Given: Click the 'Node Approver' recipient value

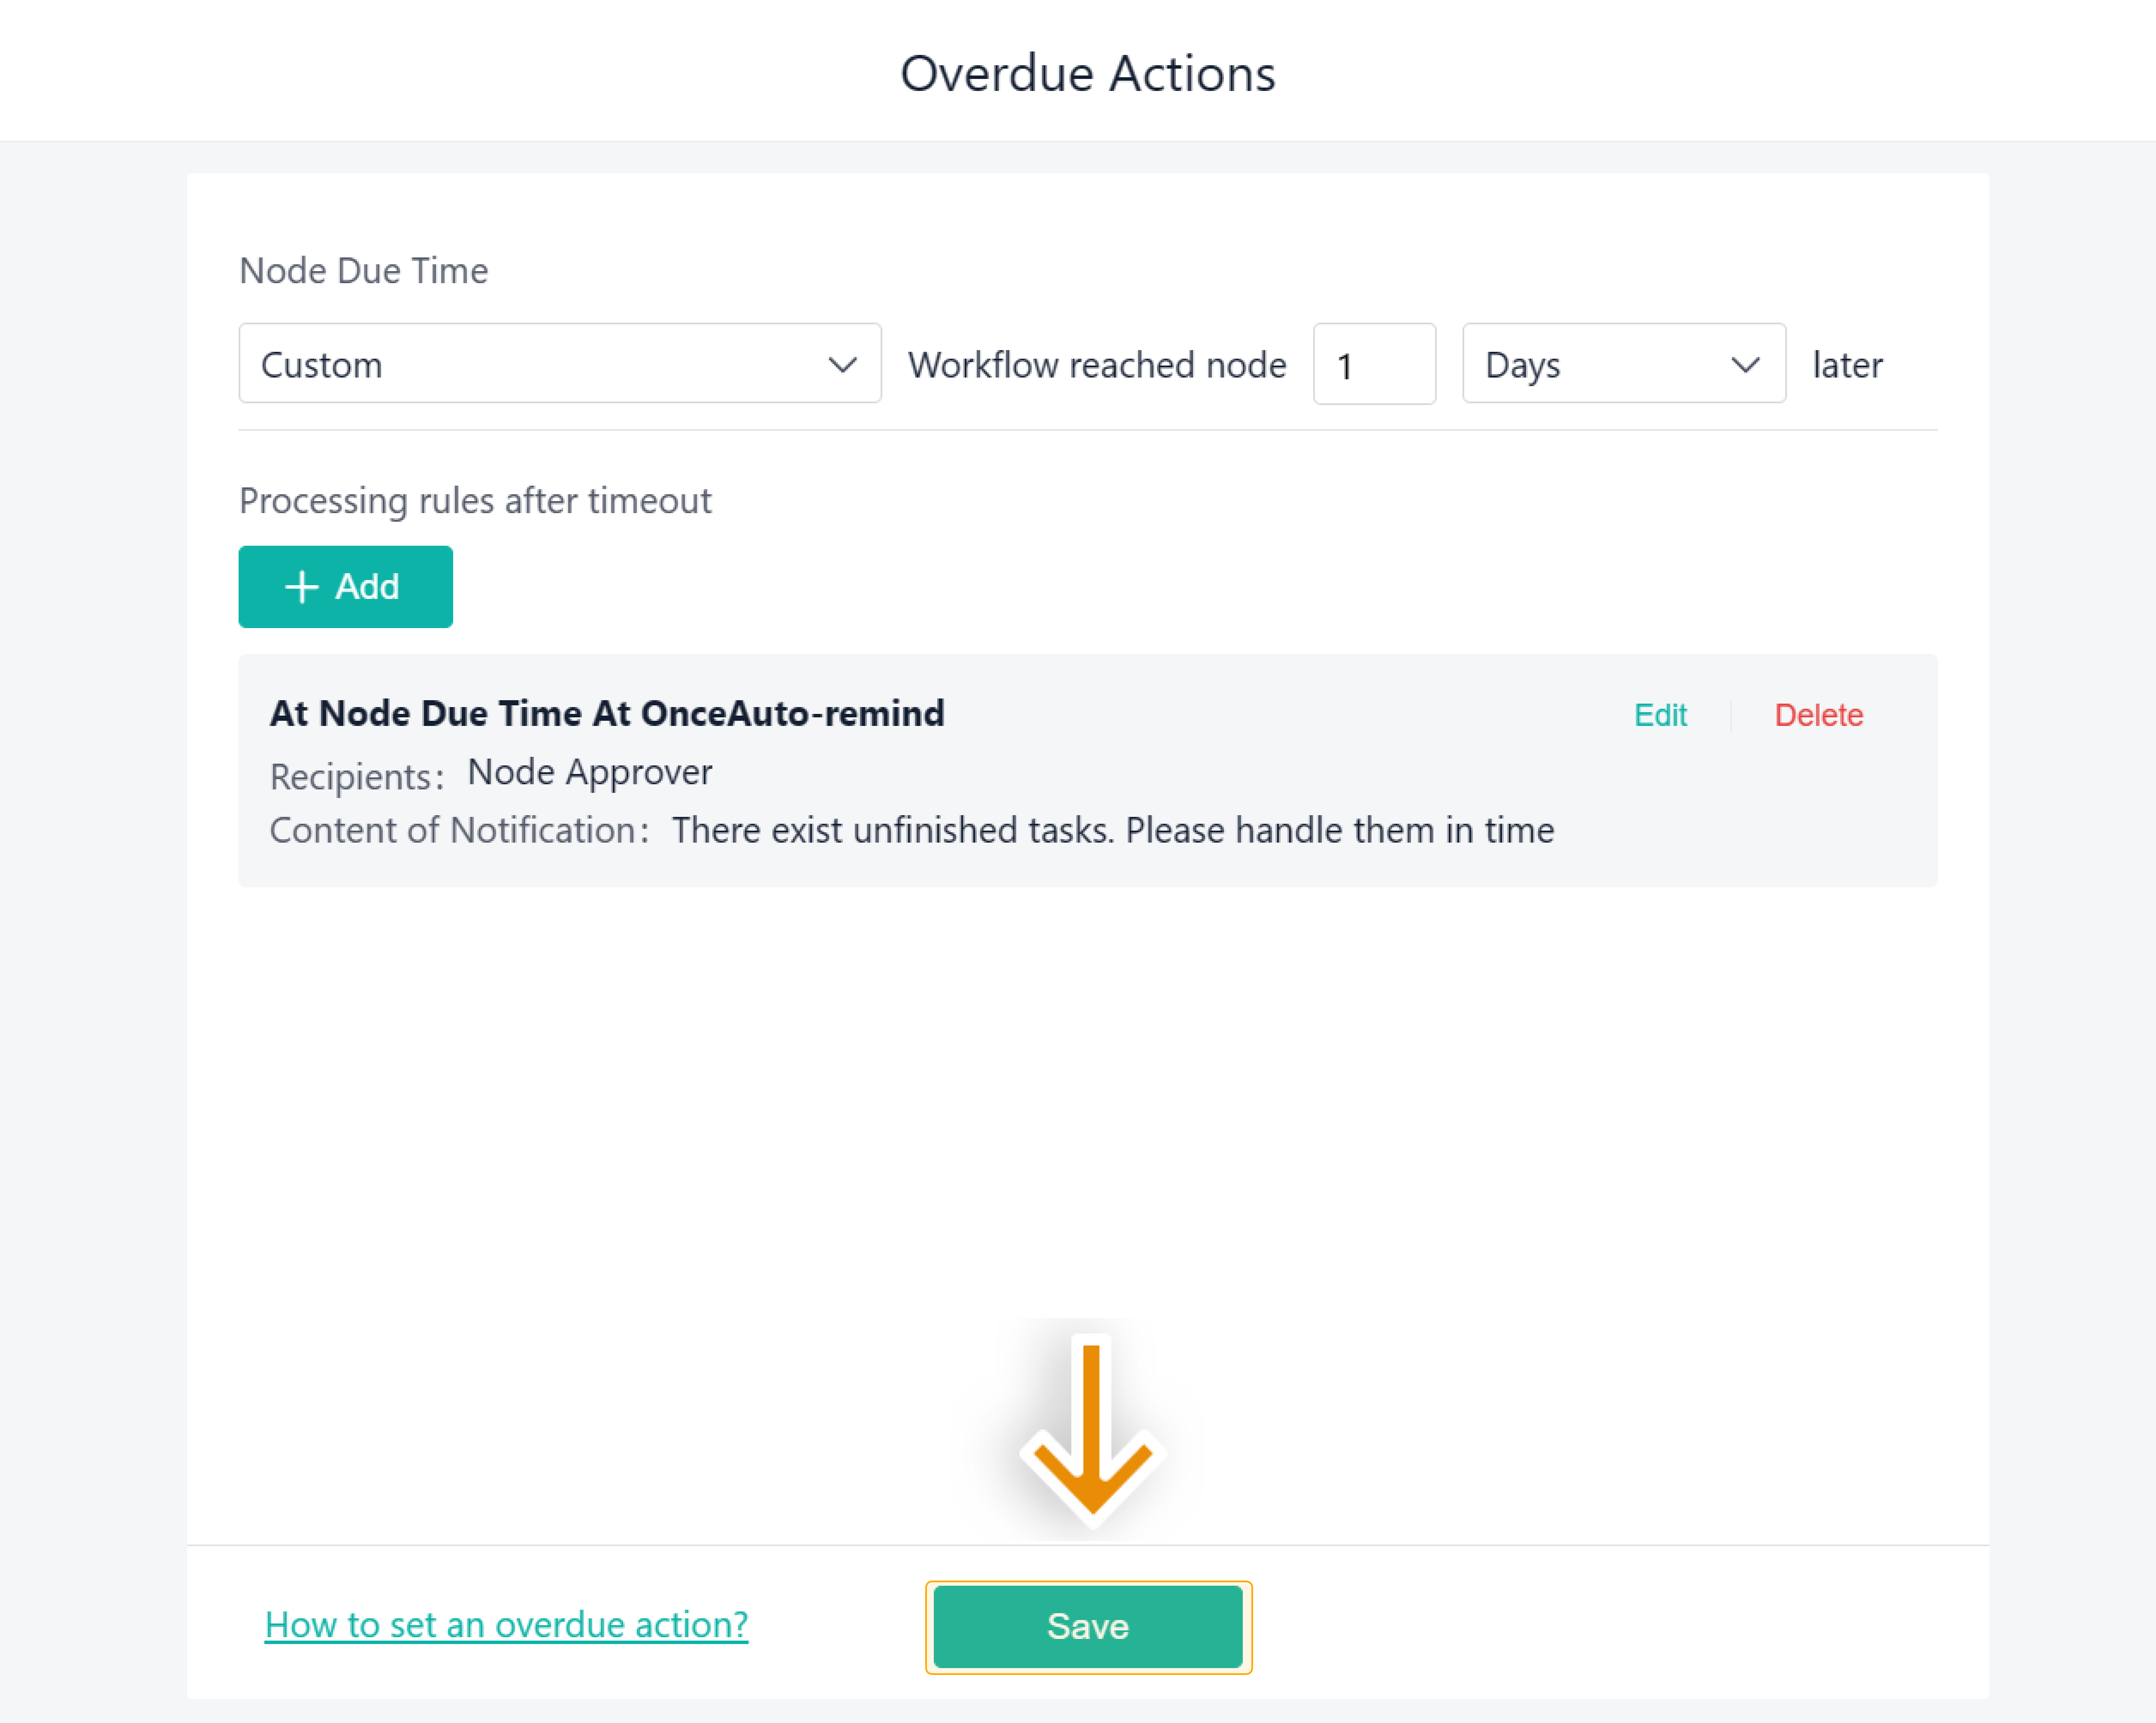Looking at the screenshot, I should click(x=590, y=773).
